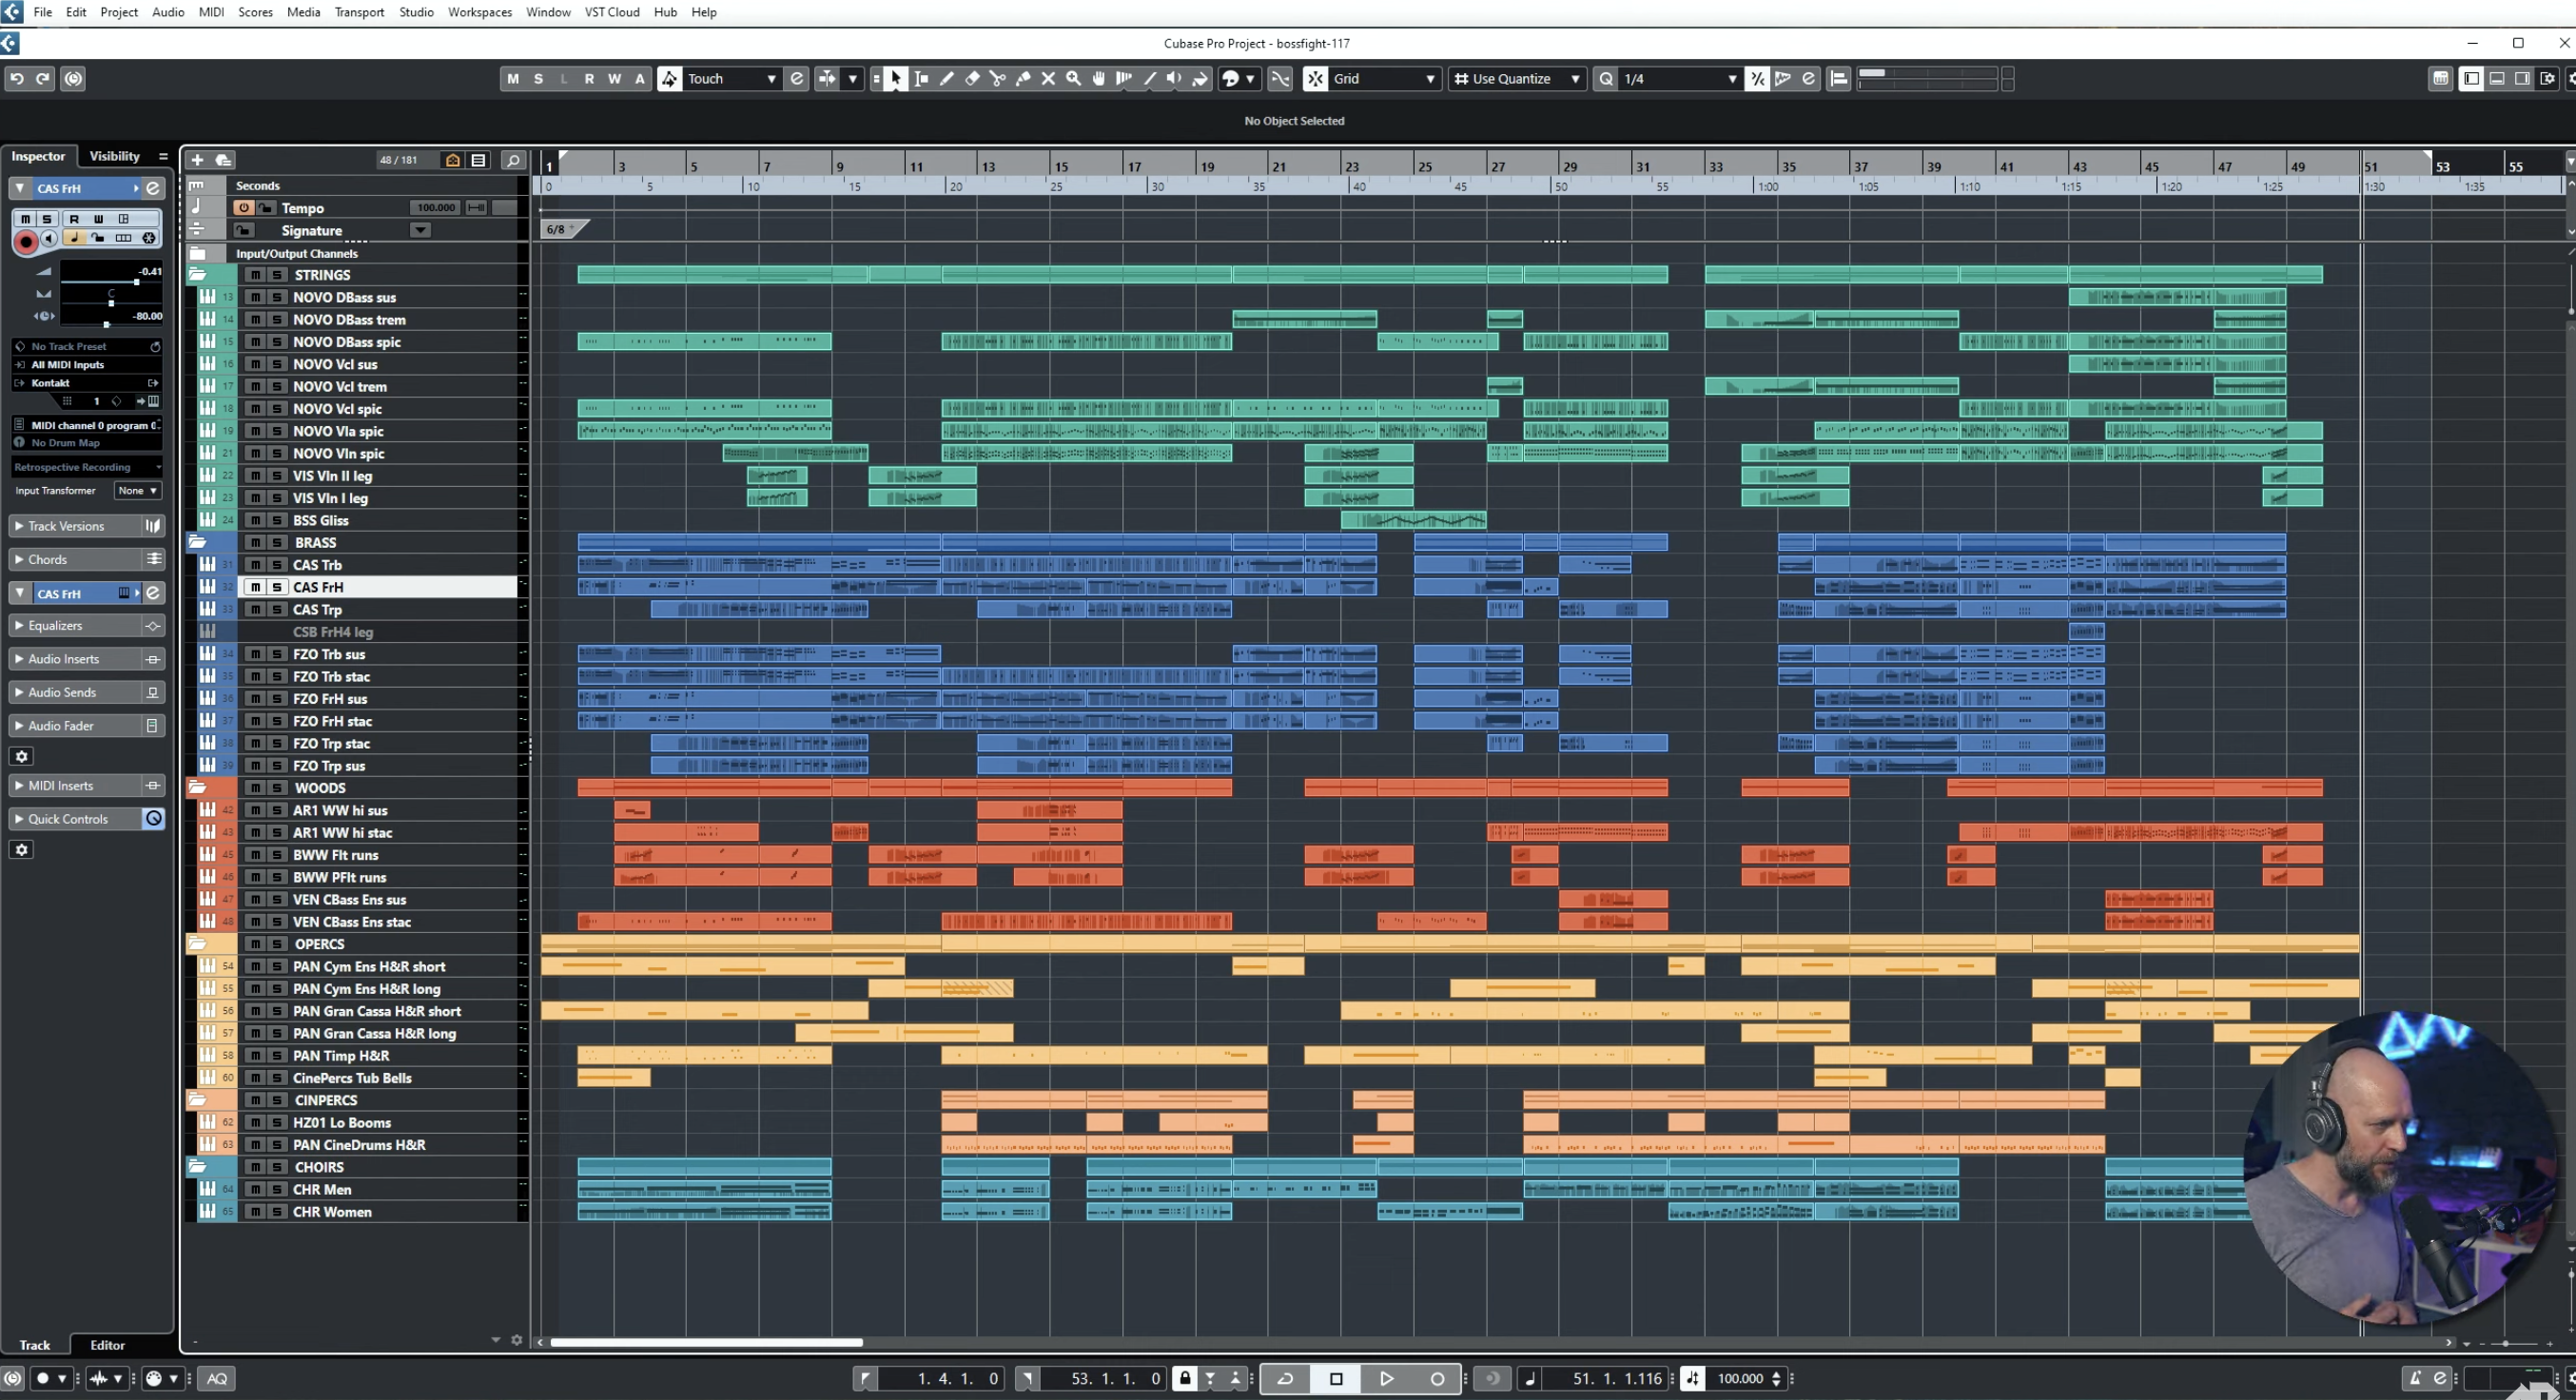Open the Transport menu
This screenshot has width=2576, height=1400.
click(359, 12)
